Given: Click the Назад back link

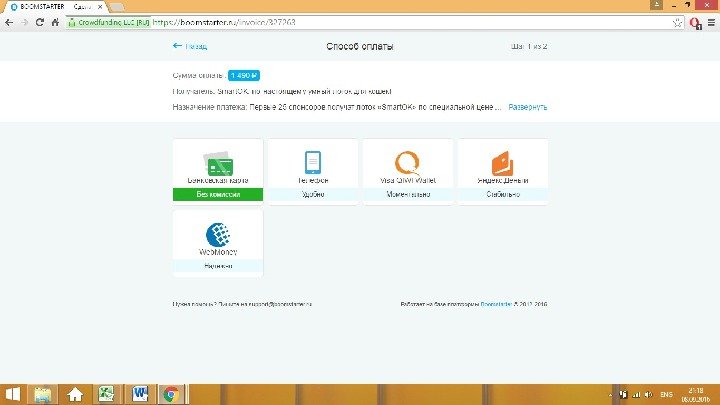Looking at the screenshot, I should 190,46.
